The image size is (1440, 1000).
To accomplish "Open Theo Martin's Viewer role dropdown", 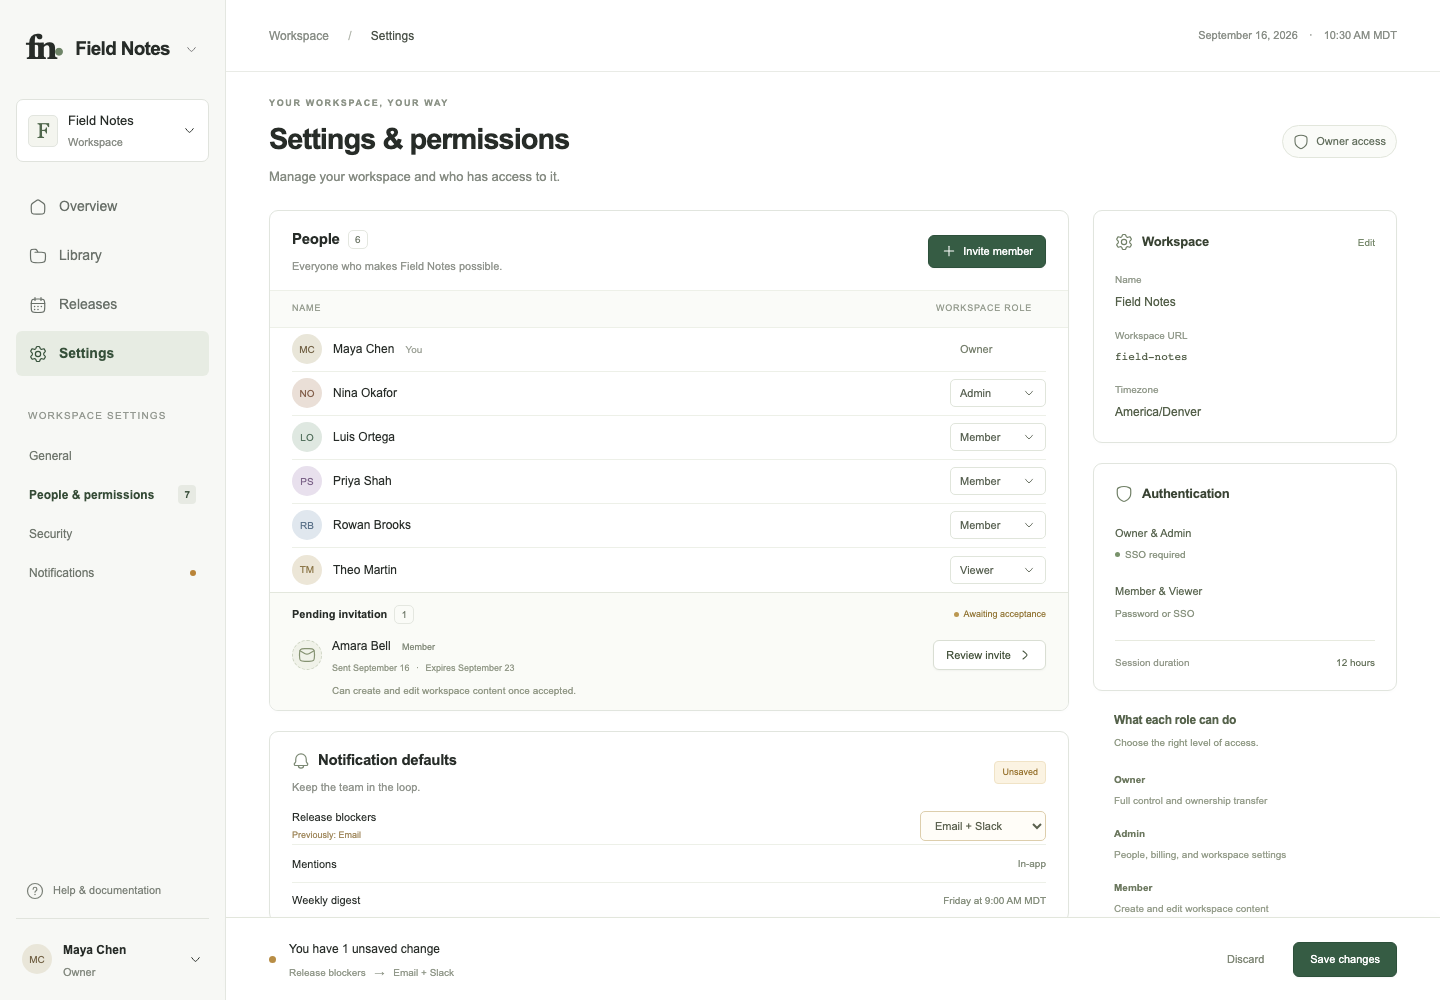I will (x=997, y=570).
